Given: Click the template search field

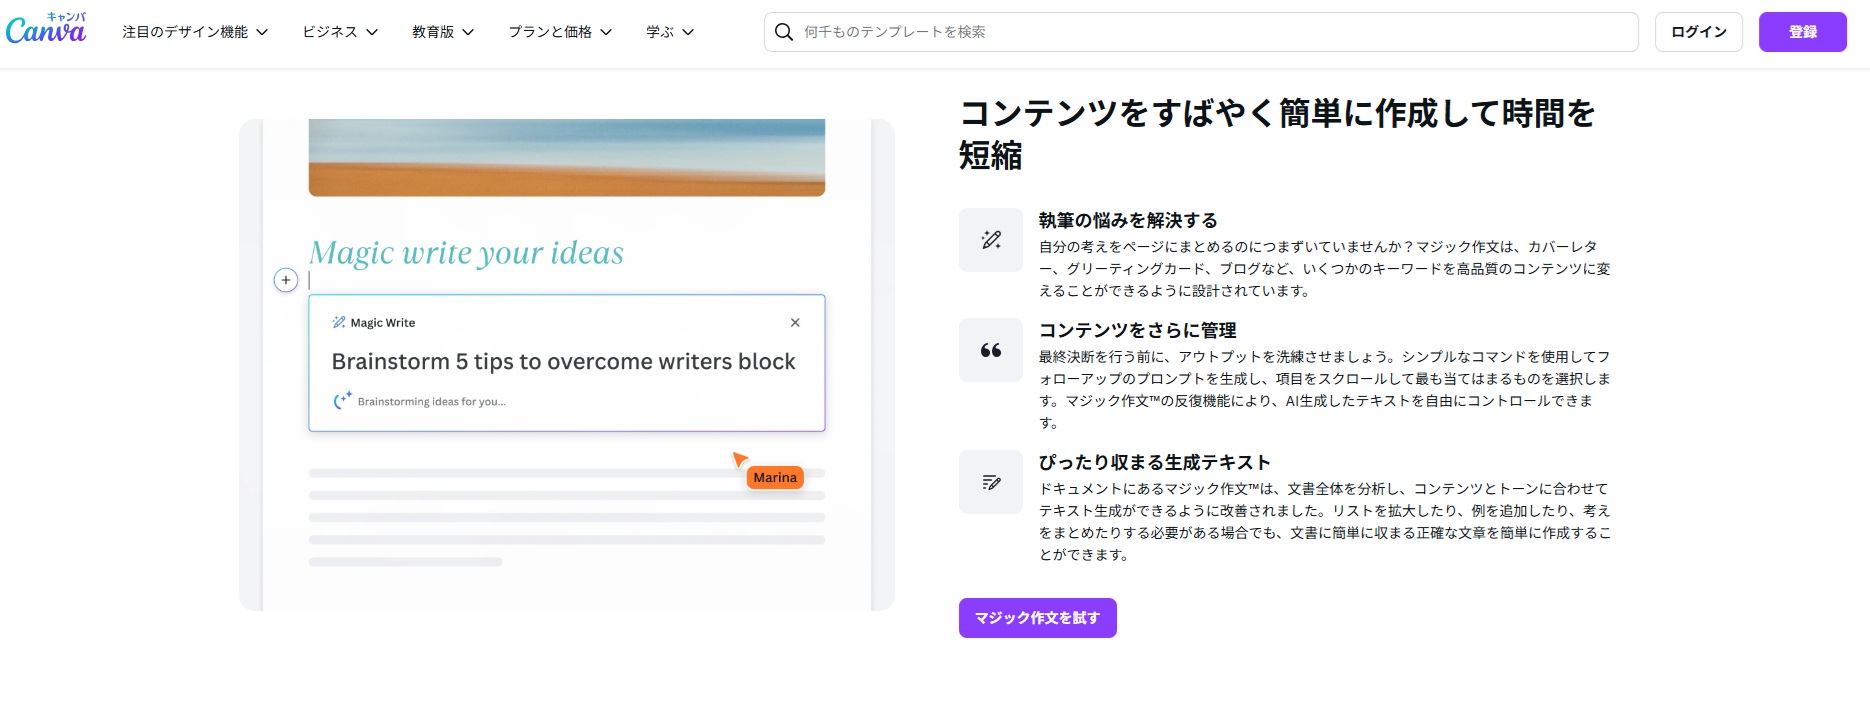Looking at the screenshot, I should pyautogui.click(x=1201, y=32).
